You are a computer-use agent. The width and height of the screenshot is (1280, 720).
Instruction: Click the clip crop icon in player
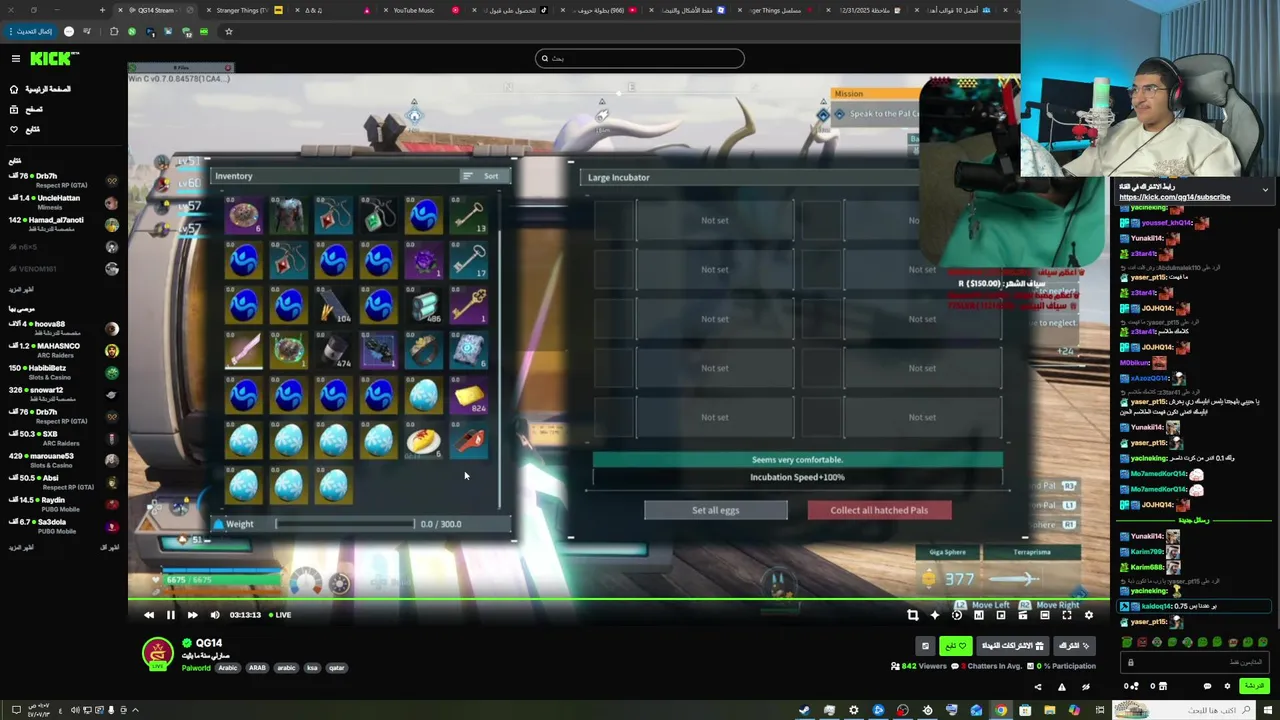pyautogui.click(x=912, y=615)
